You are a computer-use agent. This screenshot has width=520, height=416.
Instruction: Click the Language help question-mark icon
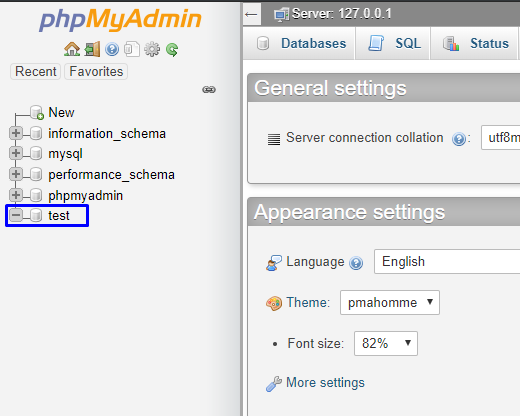point(356,263)
